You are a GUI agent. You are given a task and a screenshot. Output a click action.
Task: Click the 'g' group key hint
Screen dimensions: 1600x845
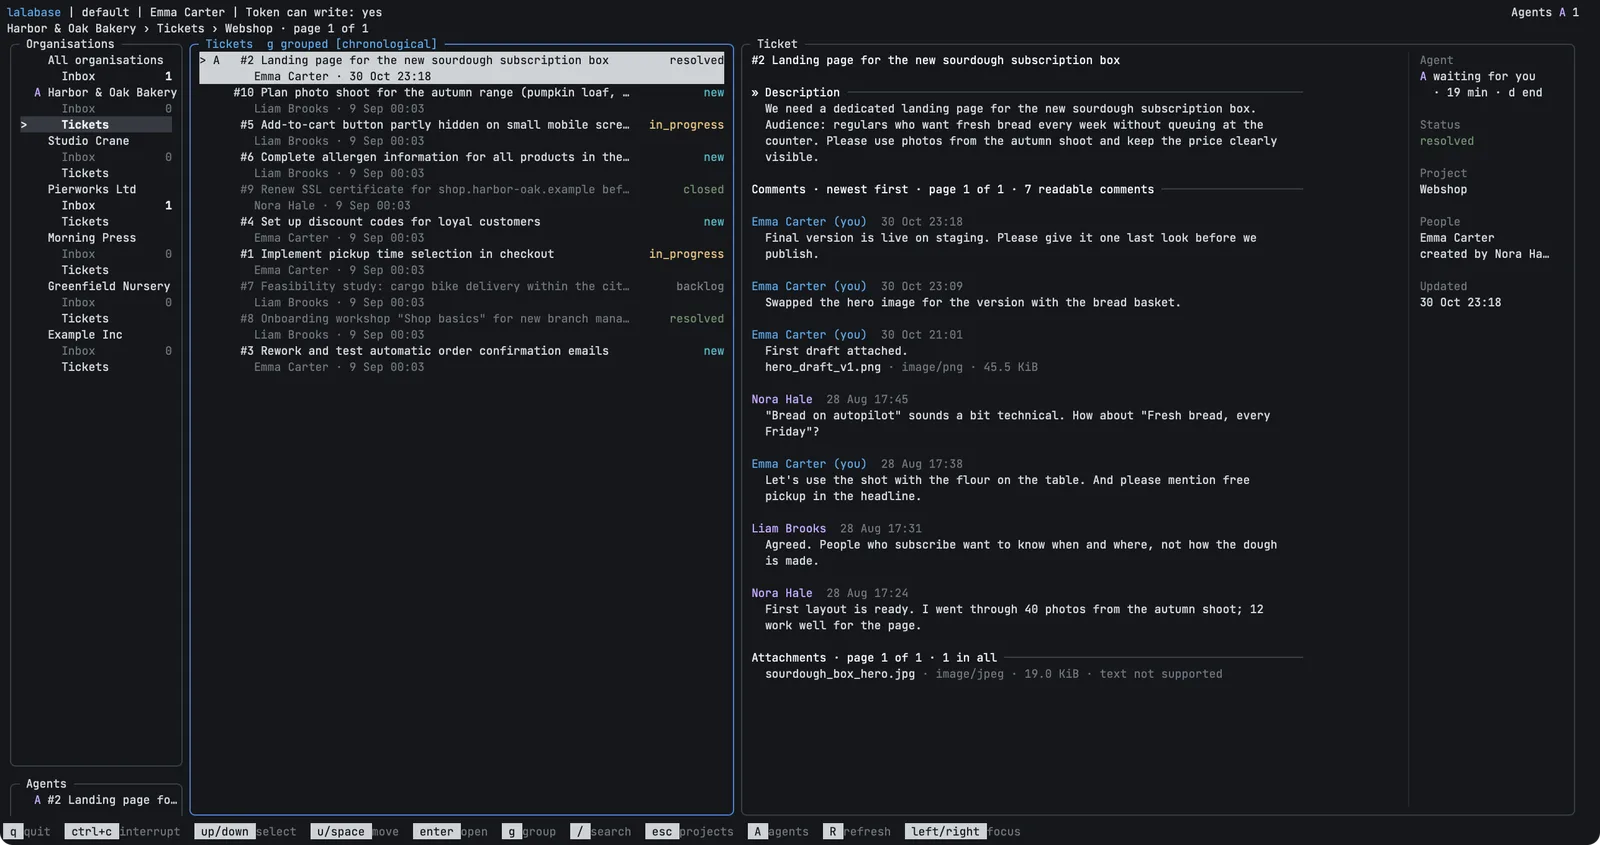pyautogui.click(x=528, y=831)
